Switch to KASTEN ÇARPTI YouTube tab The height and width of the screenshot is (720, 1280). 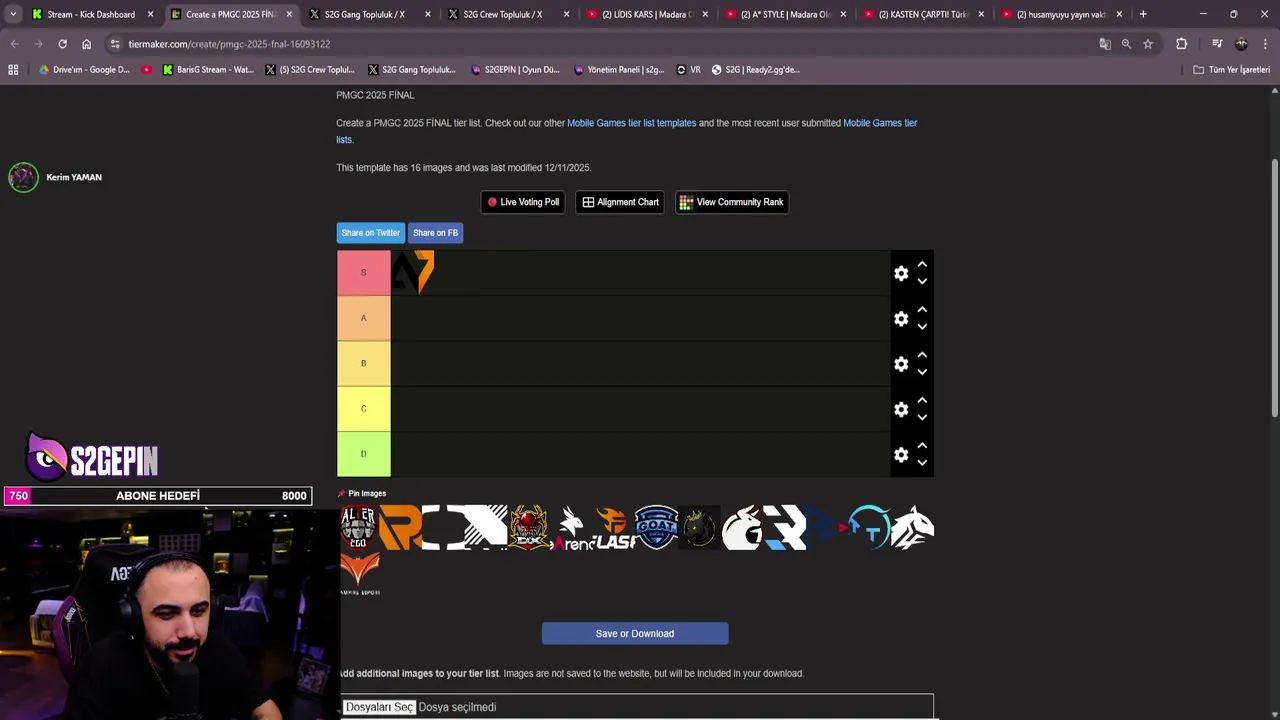click(924, 14)
